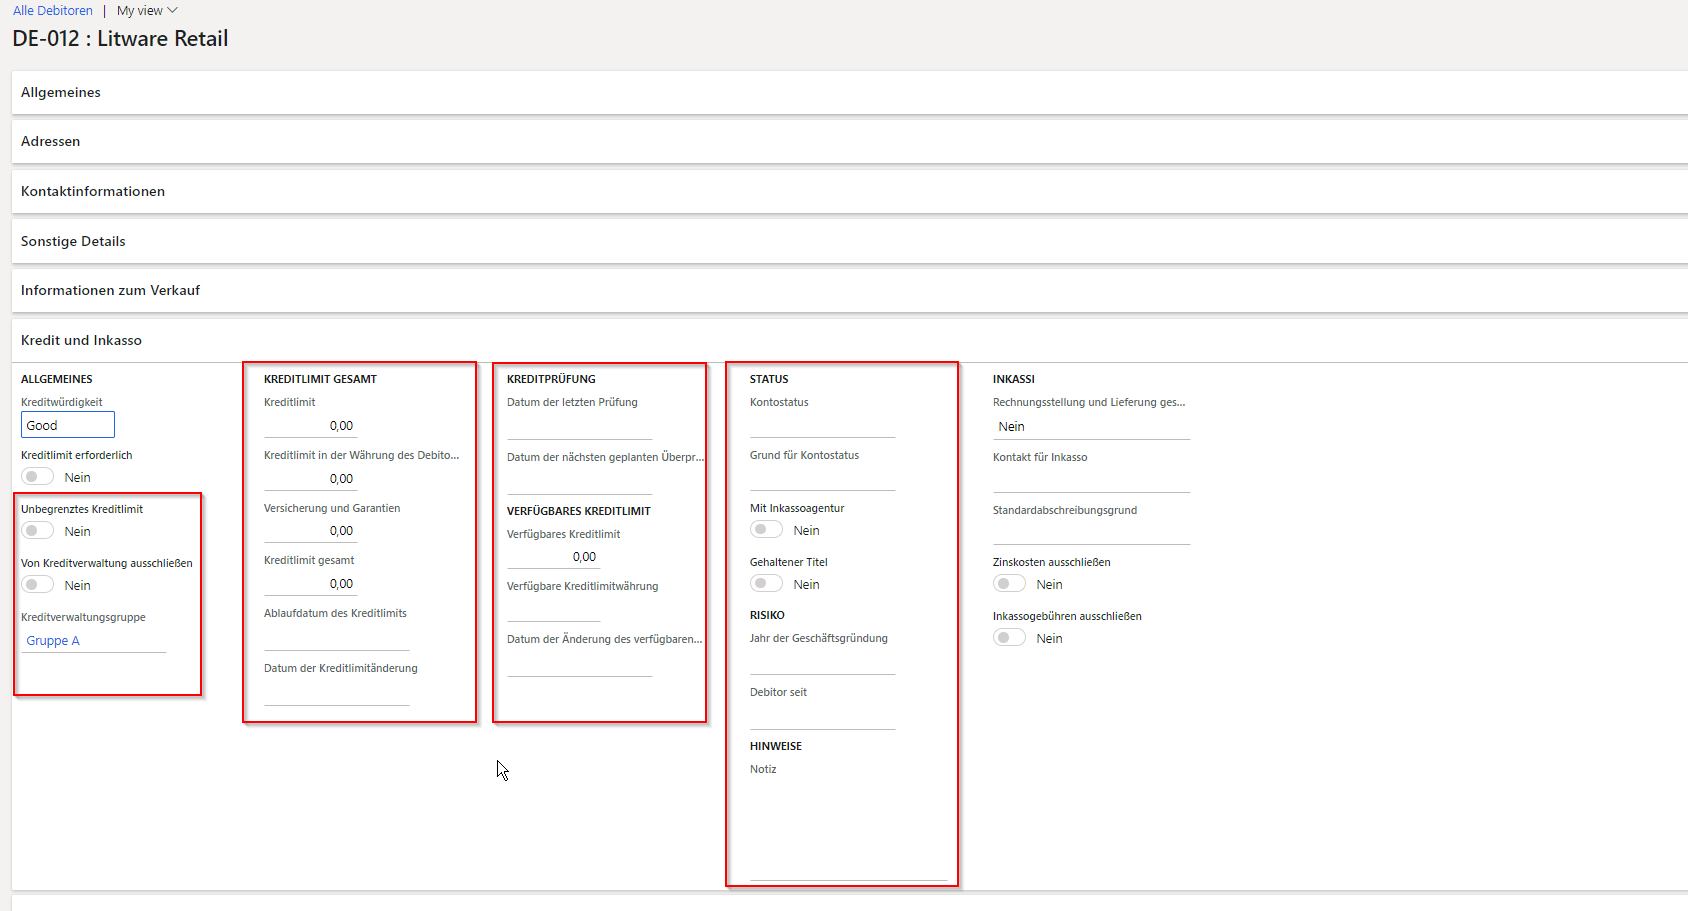This screenshot has height=911, width=1688.
Task: Expand the Kontaktinformationen section
Action: point(93,191)
